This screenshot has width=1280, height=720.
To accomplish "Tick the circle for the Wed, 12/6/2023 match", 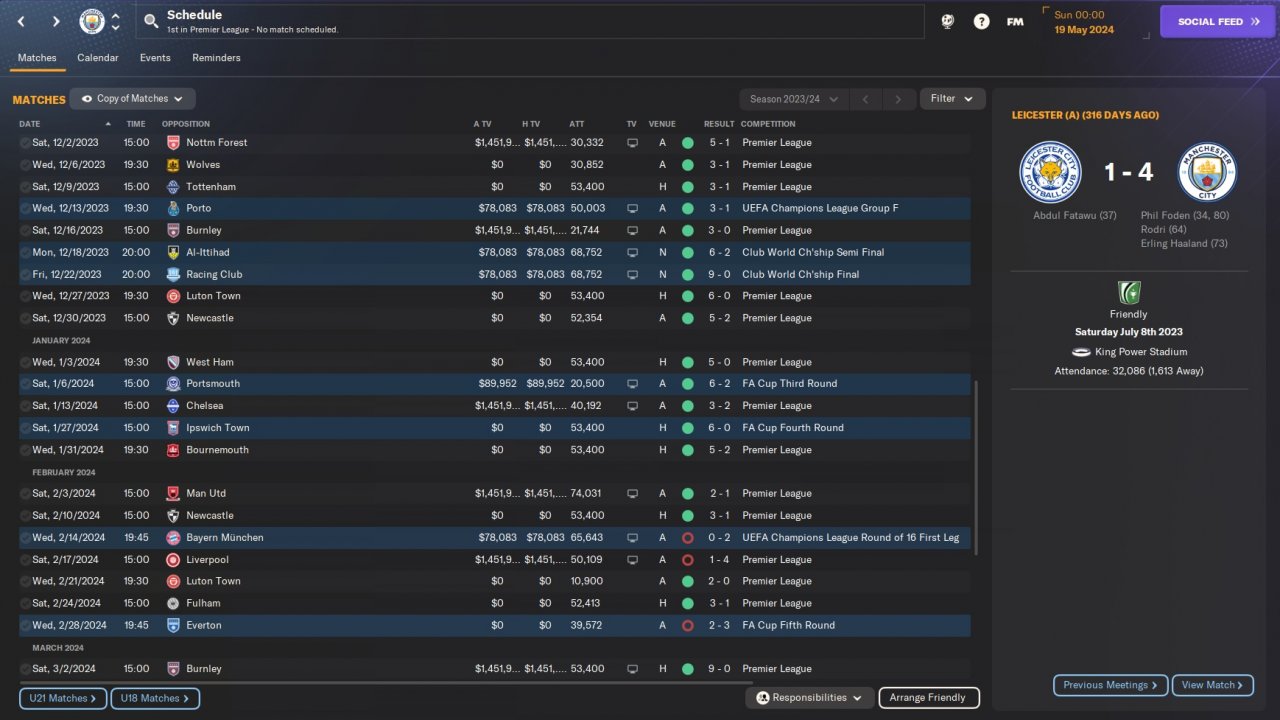I will click(25, 165).
